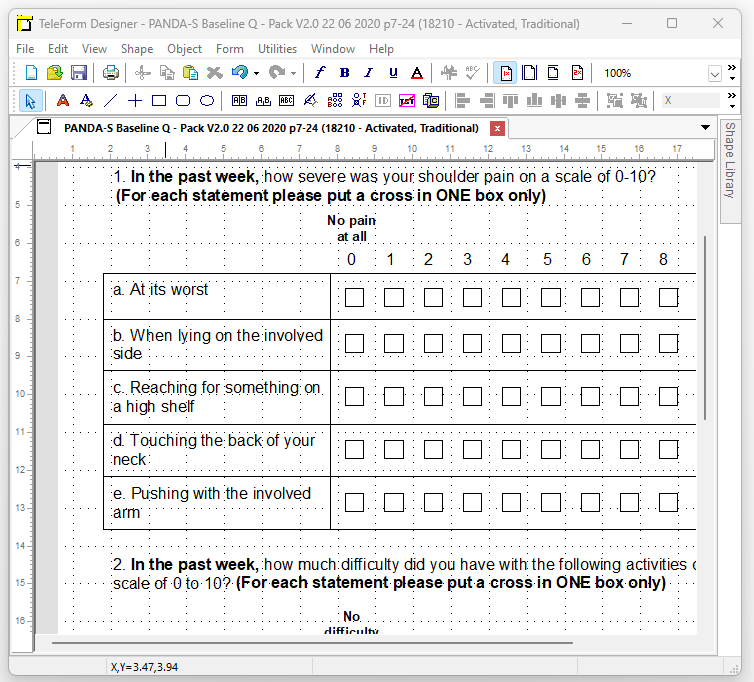The height and width of the screenshot is (682, 754).
Task: Select the pointer arrow tool
Action: tap(30, 101)
